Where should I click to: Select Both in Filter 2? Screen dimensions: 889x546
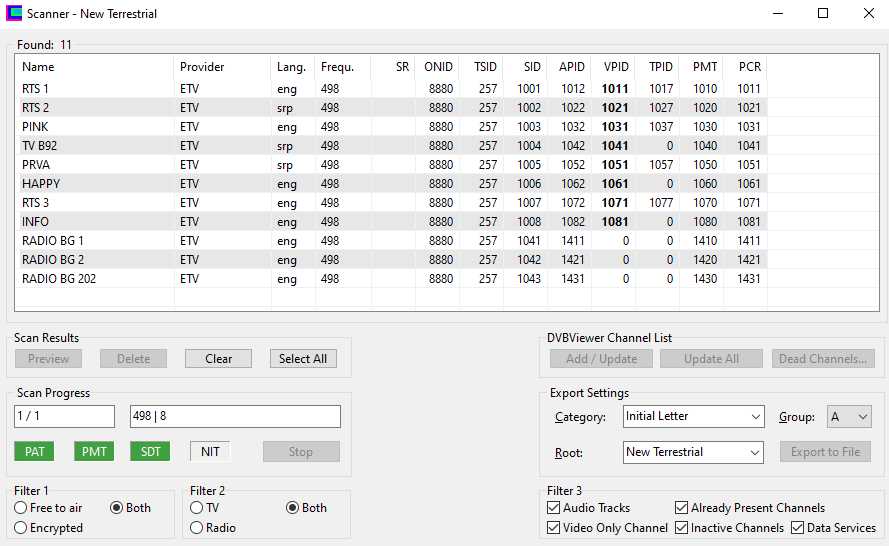pyautogui.click(x=306, y=507)
